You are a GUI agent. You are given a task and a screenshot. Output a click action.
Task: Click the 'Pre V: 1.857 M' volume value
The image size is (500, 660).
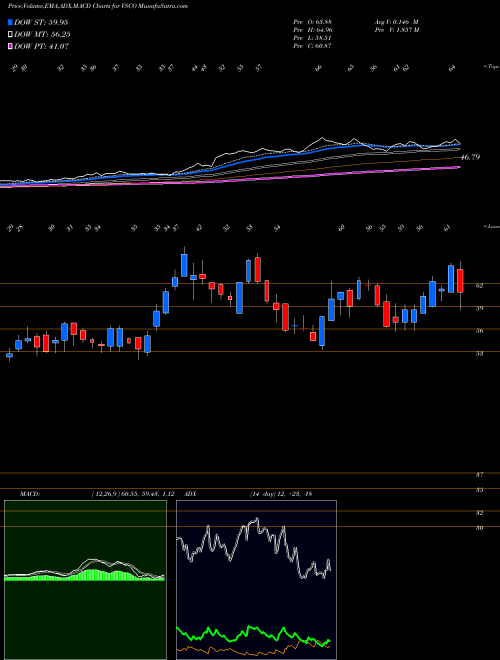pos(396,29)
